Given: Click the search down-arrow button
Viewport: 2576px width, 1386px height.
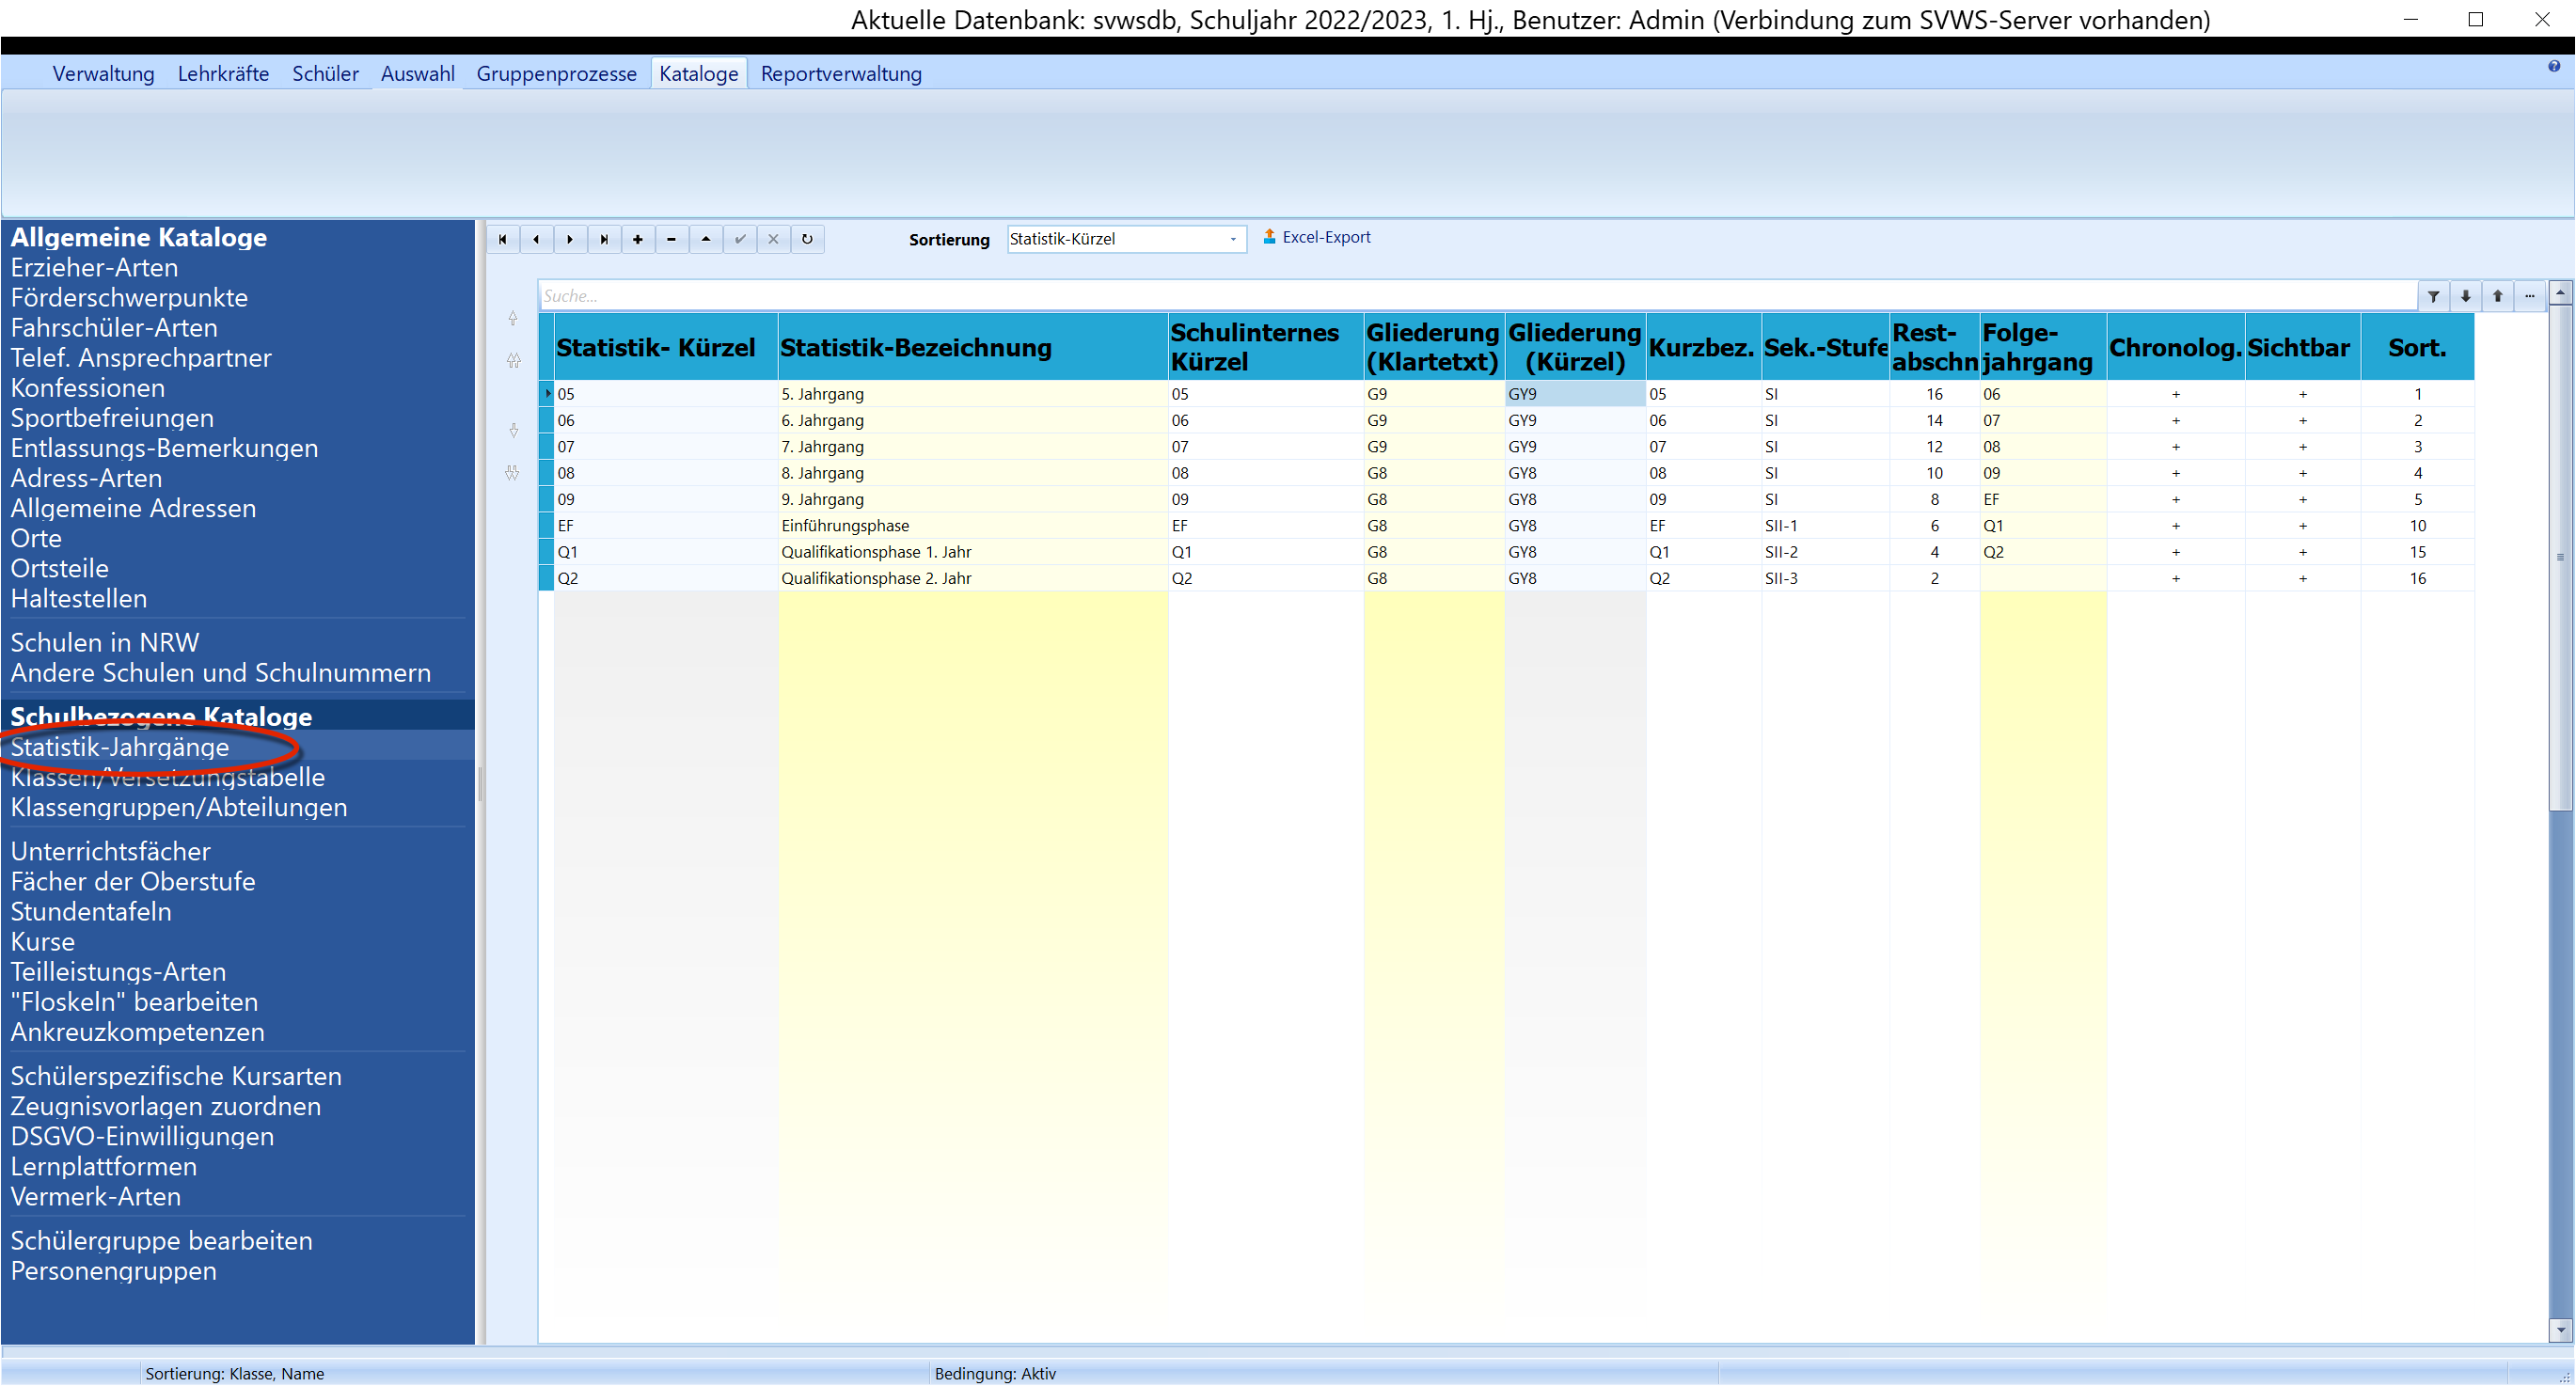Looking at the screenshot, I should (2466, 296).
